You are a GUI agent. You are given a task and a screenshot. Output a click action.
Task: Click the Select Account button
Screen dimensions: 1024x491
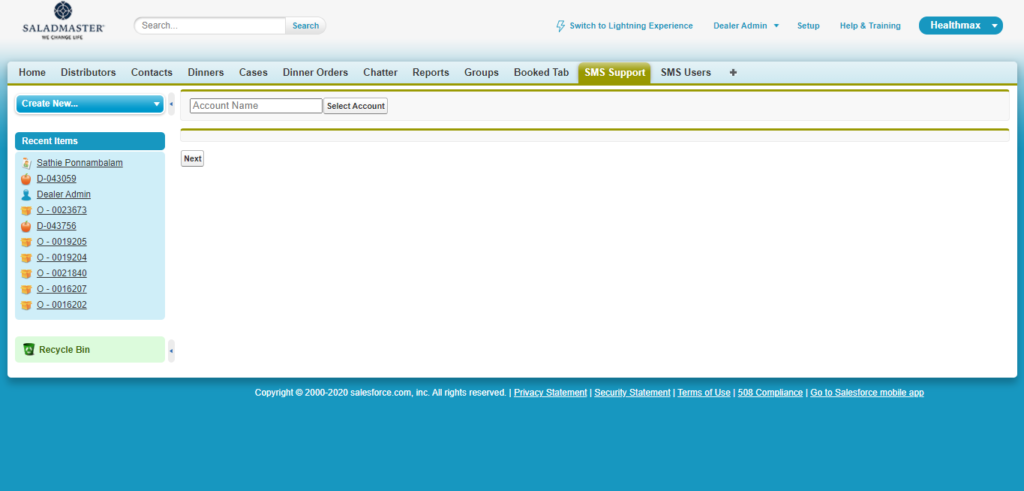[356, 106]
